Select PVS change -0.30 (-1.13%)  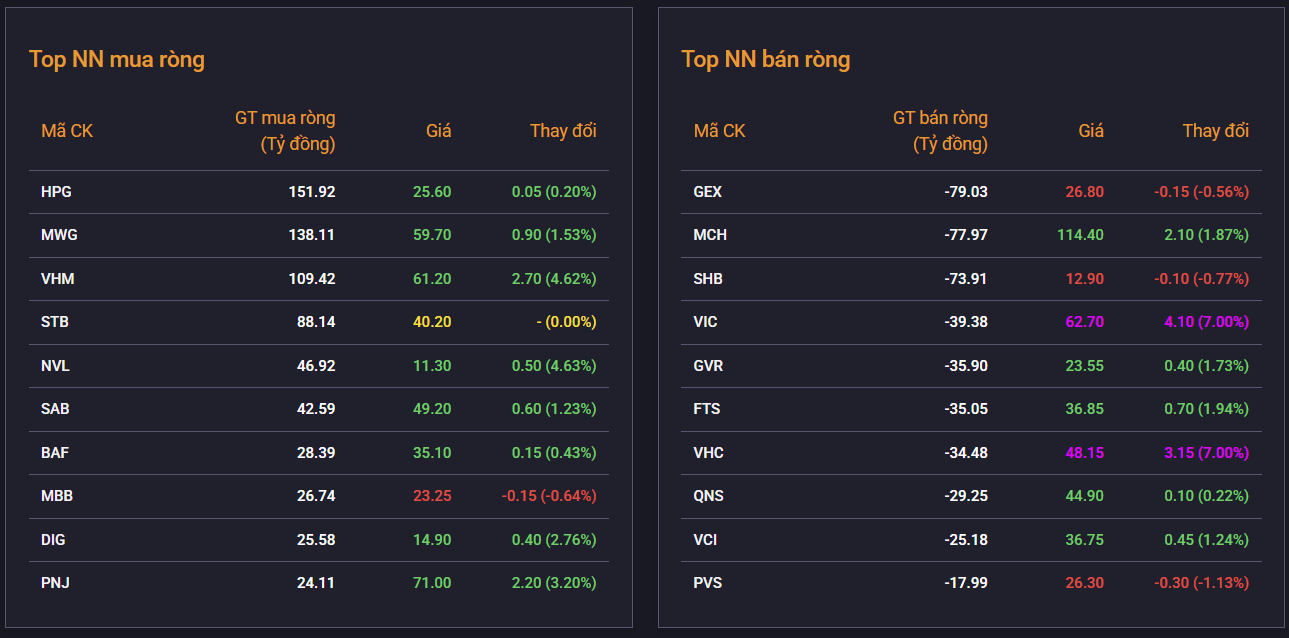(1201, 583)
